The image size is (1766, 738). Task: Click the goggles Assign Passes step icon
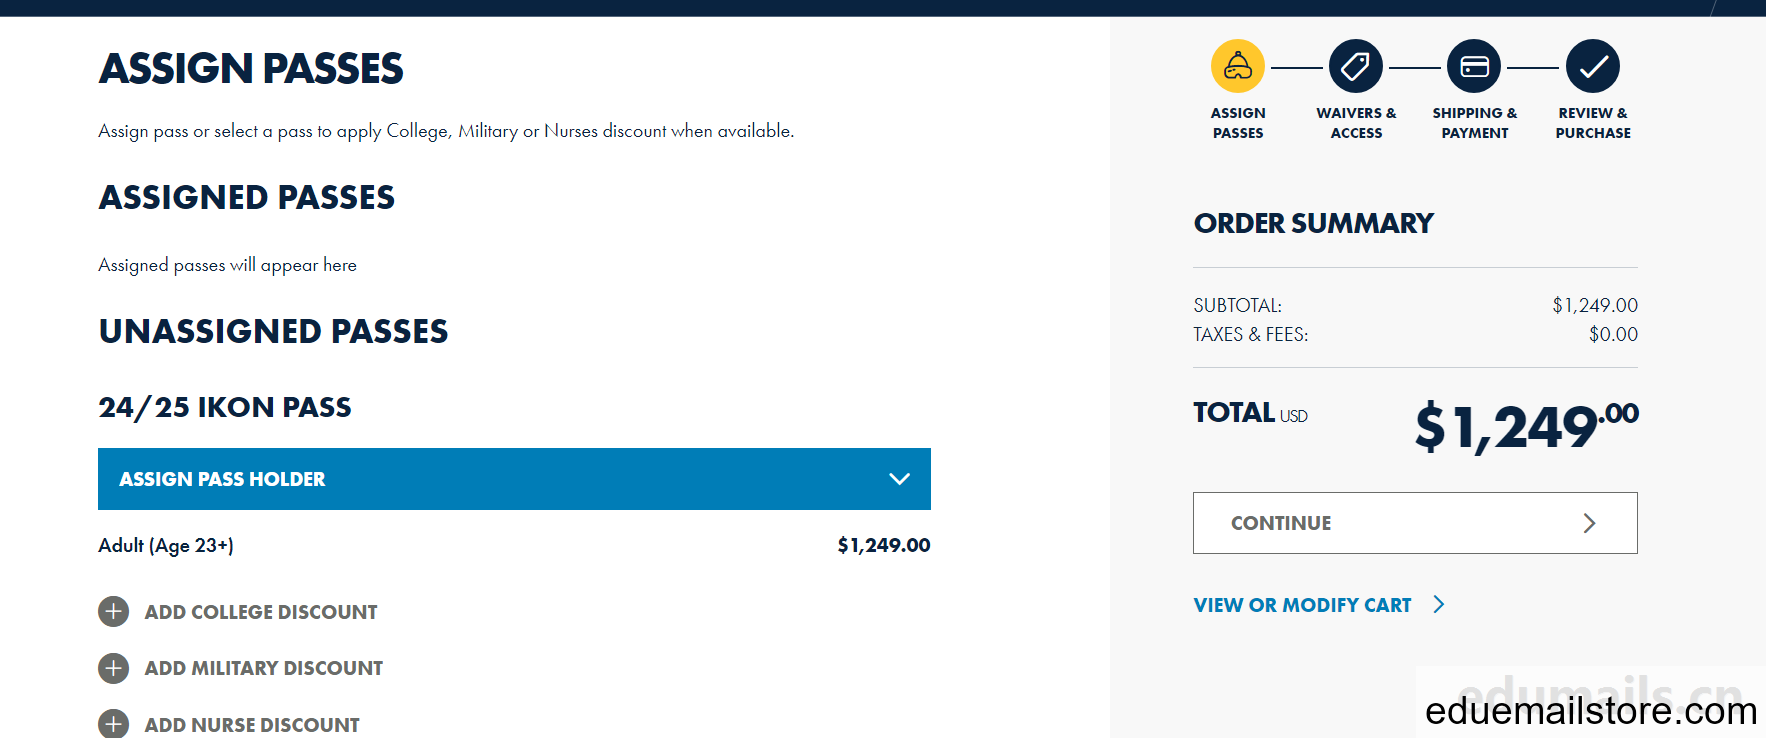tap(1238, 66)
